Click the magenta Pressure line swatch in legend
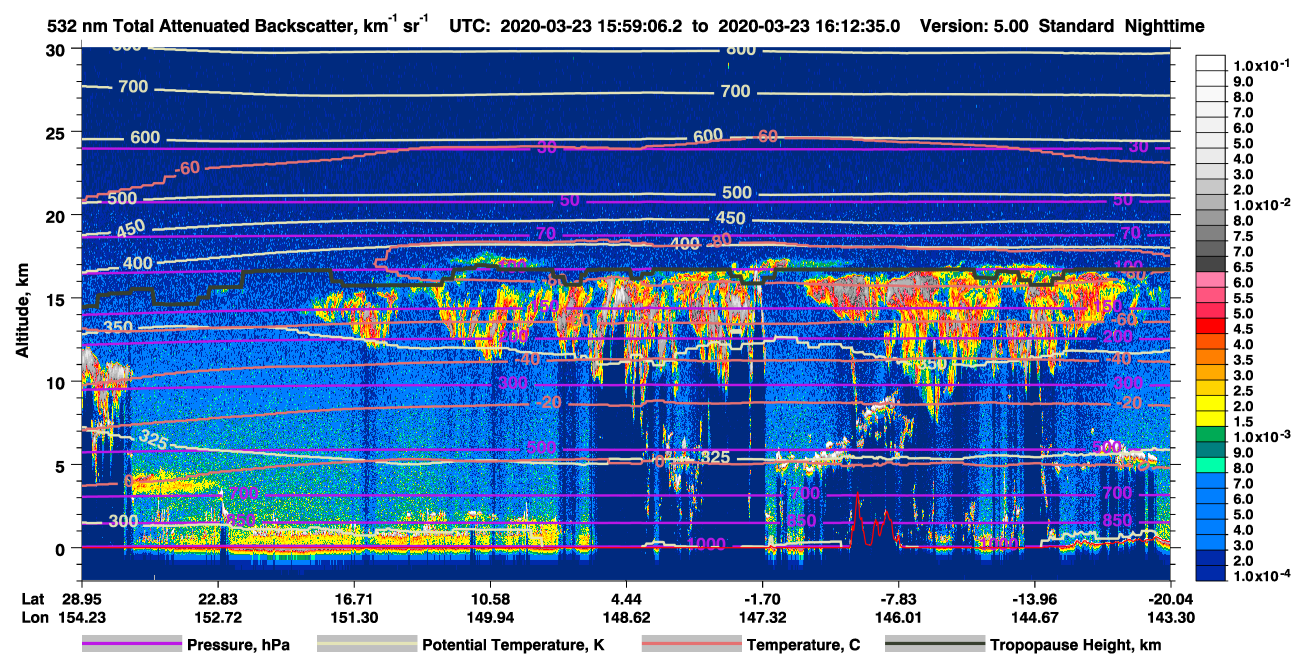 click(x=131, y=645)
